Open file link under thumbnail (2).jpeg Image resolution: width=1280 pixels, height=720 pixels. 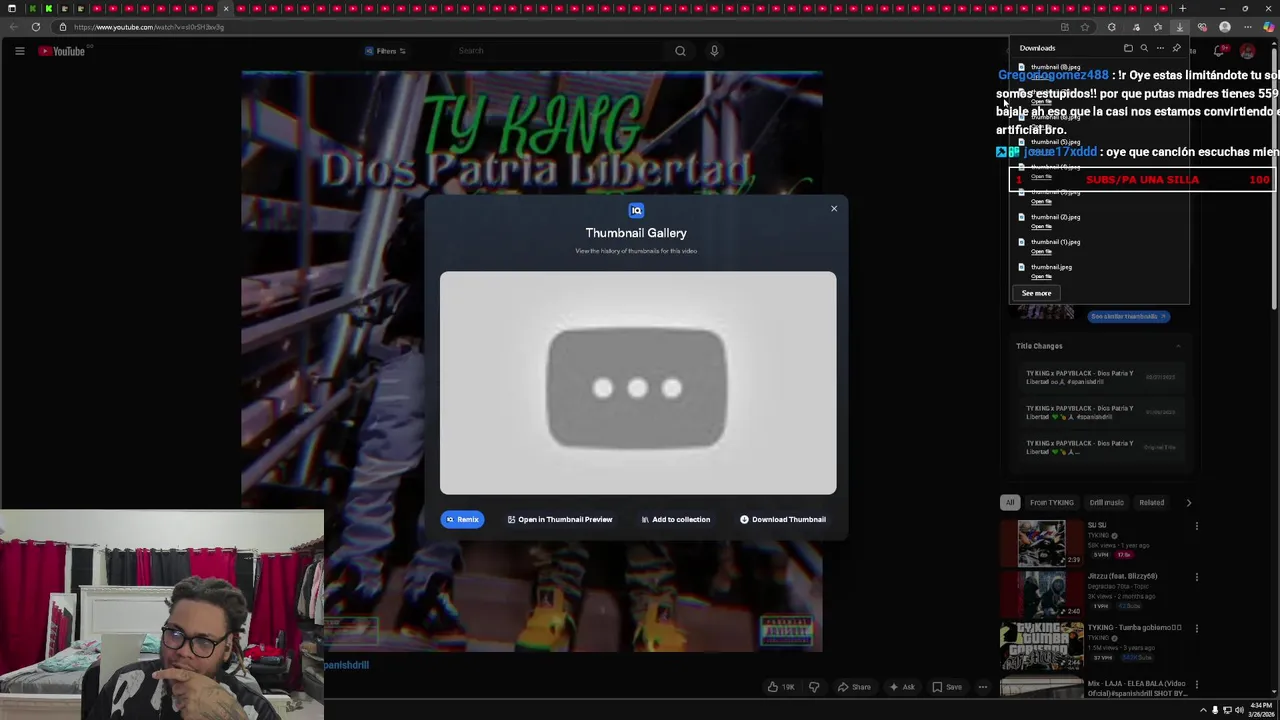pyautogui.click(x=1041, y=226)
